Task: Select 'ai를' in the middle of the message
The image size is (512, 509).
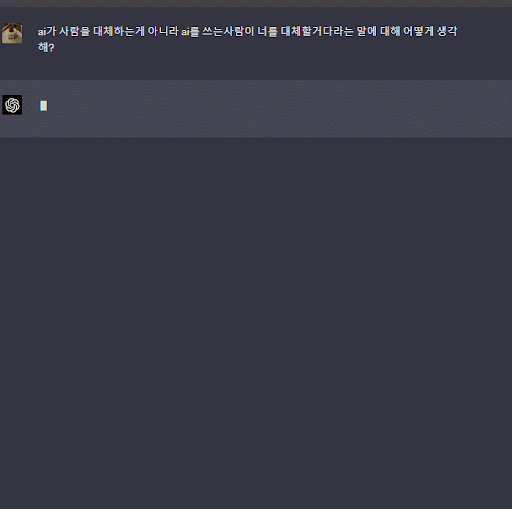Action: 190,31
